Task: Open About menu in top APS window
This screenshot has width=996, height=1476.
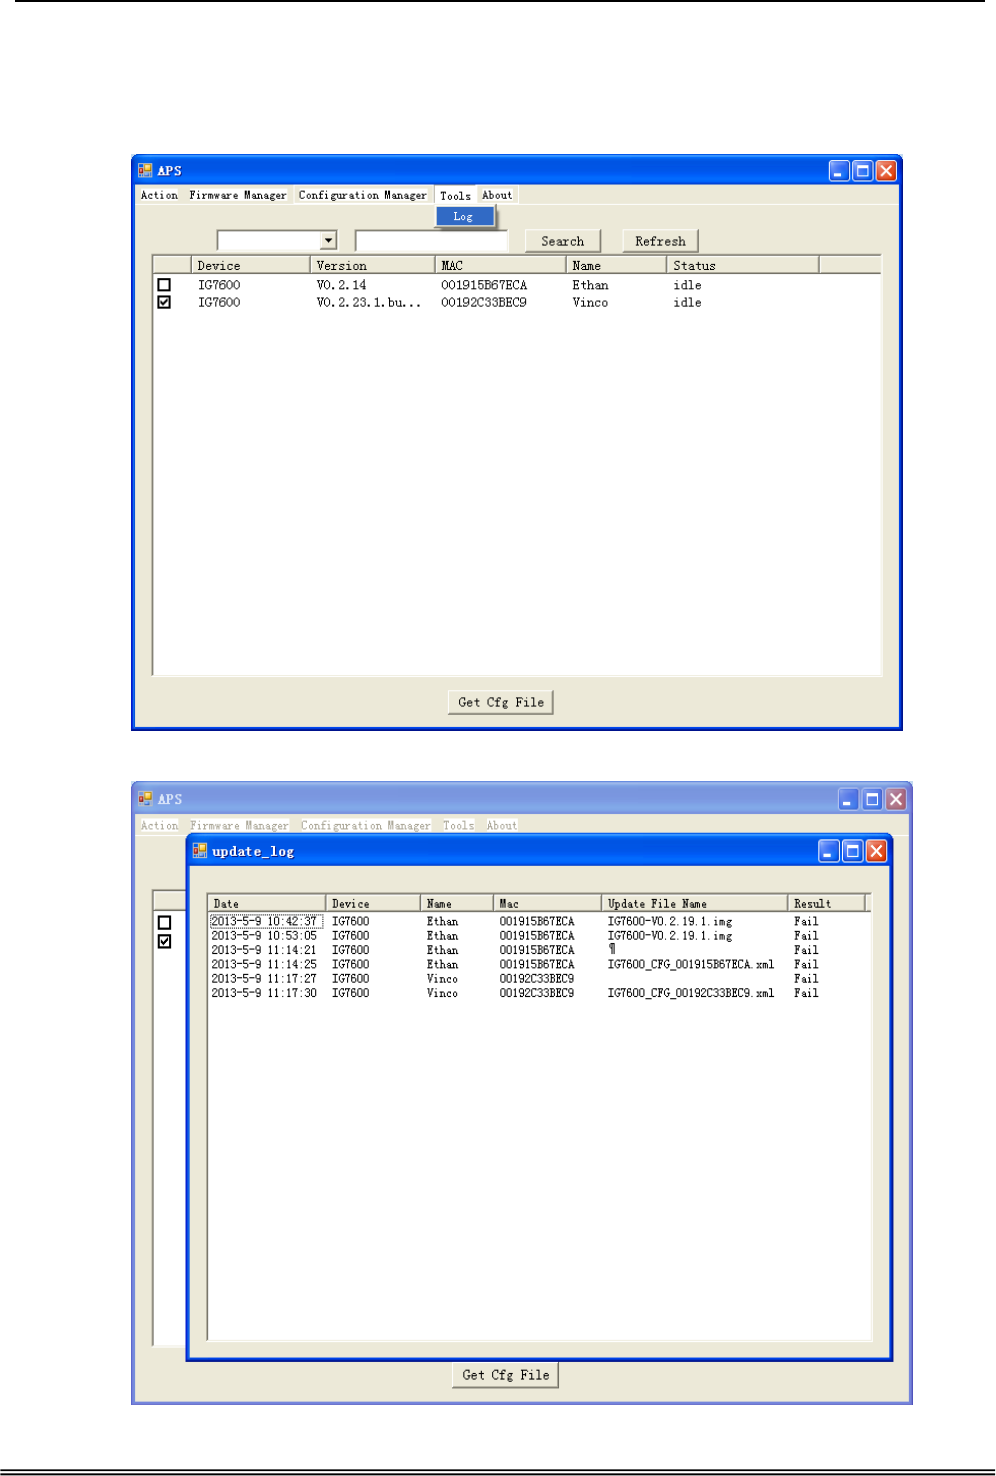Action: tap(497, 195)
